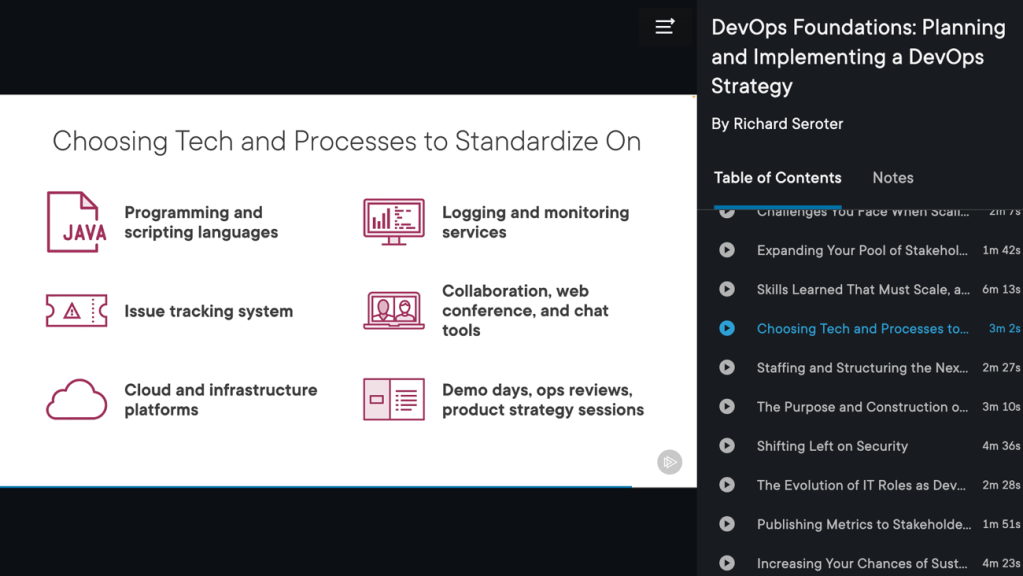Click the Pluralsight watermark icon on slide
The image size is (1023, 576).
(669, 461)
